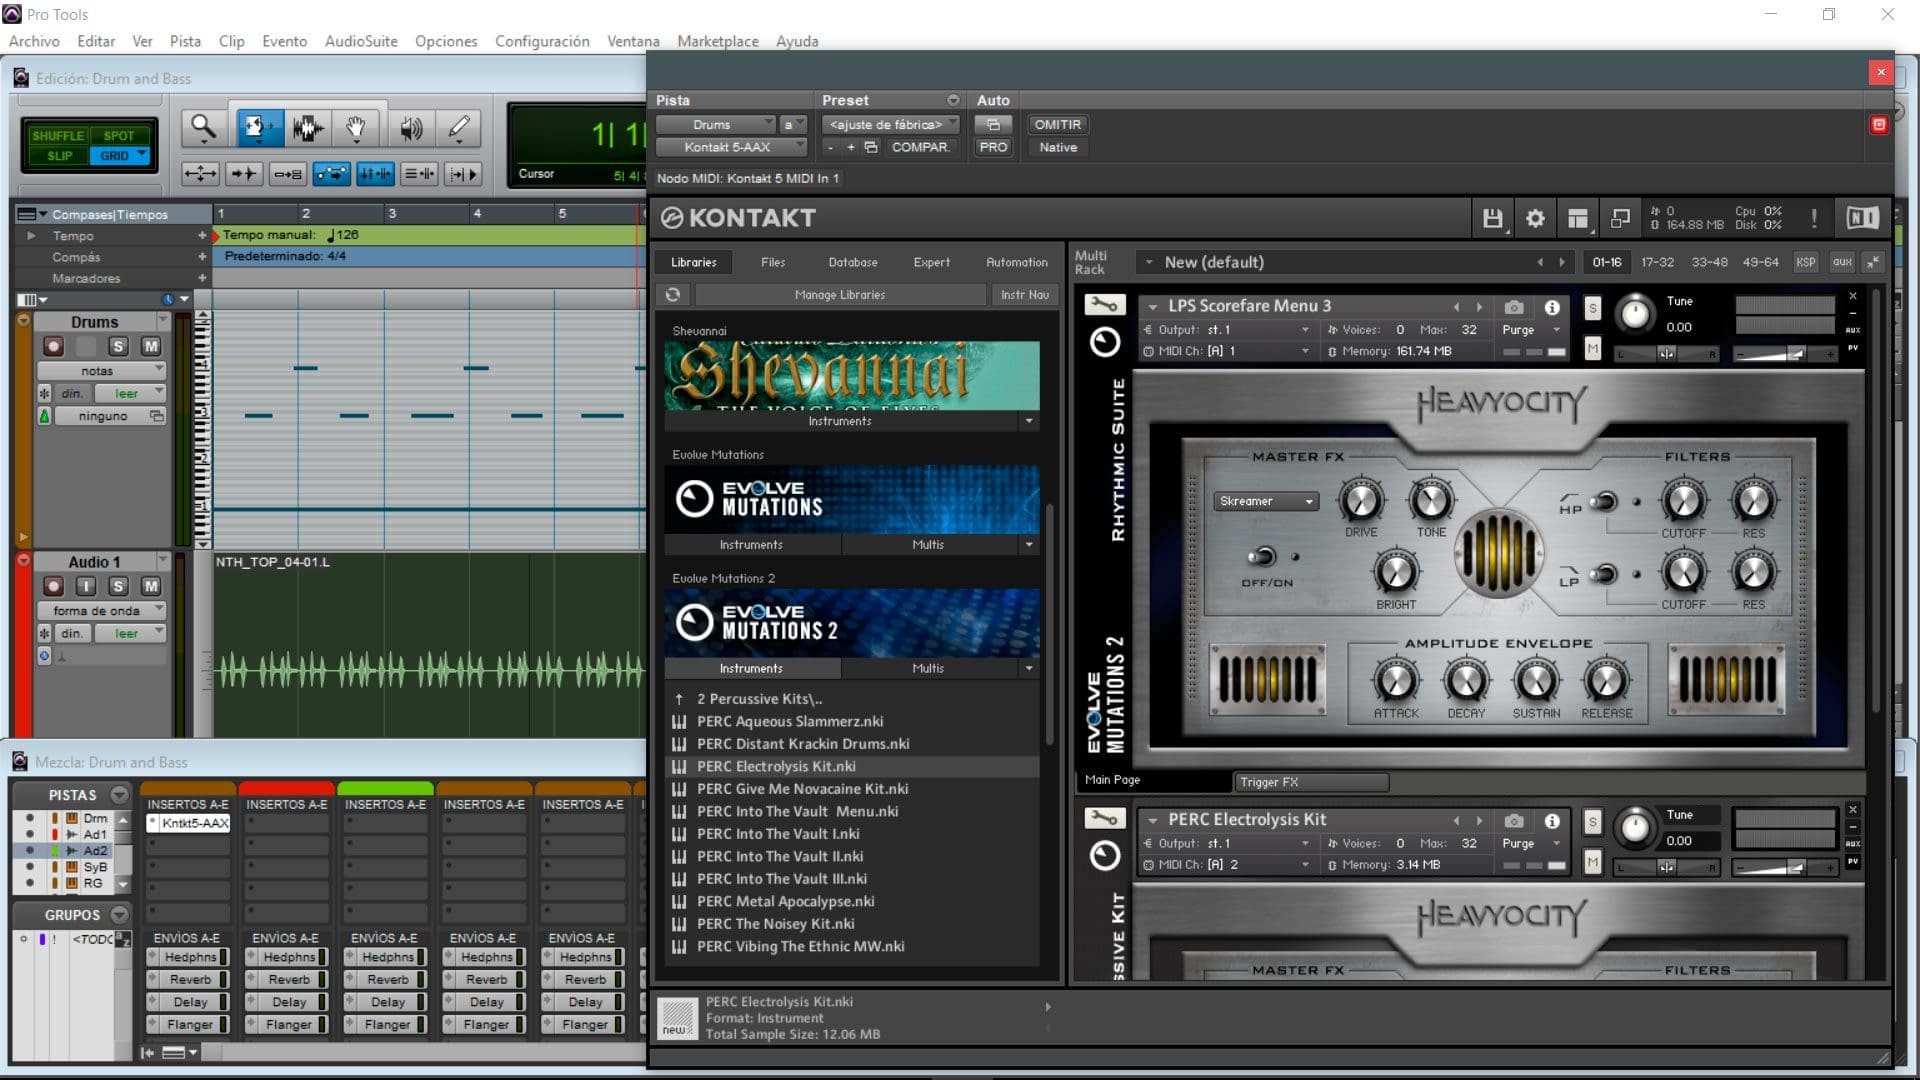Open notas track view dropdown
This screenshot has height=1080, width=1920.
click(x=101, y=371)
